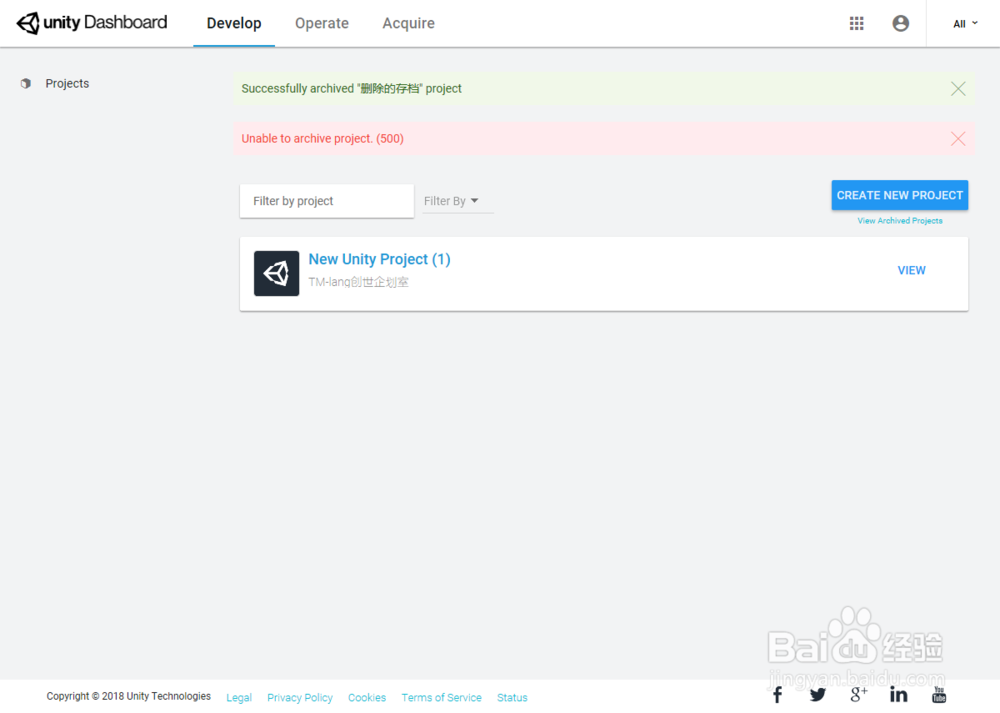Open the New Unity Project (1) title link
The width and height of the screenshot is (1000, 713).
[379, 260]
